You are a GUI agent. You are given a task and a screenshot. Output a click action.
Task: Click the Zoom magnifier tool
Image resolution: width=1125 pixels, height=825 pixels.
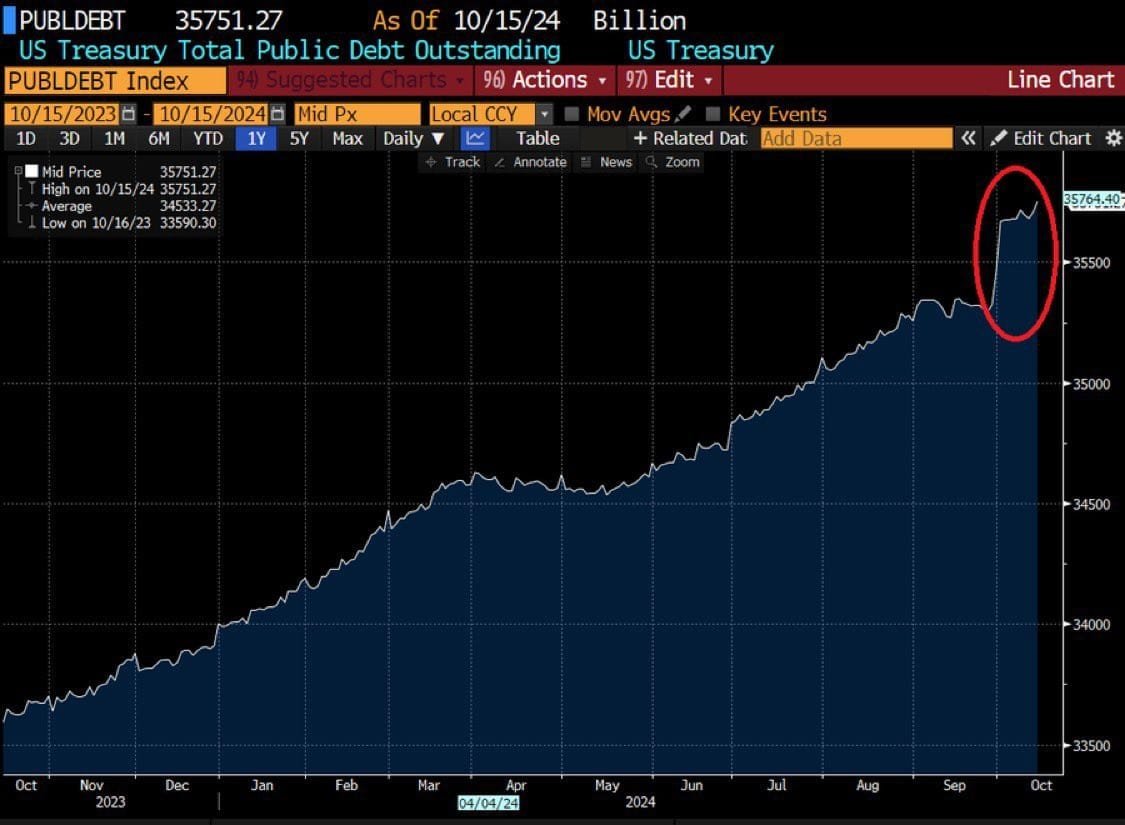click(x=673, y=162)
